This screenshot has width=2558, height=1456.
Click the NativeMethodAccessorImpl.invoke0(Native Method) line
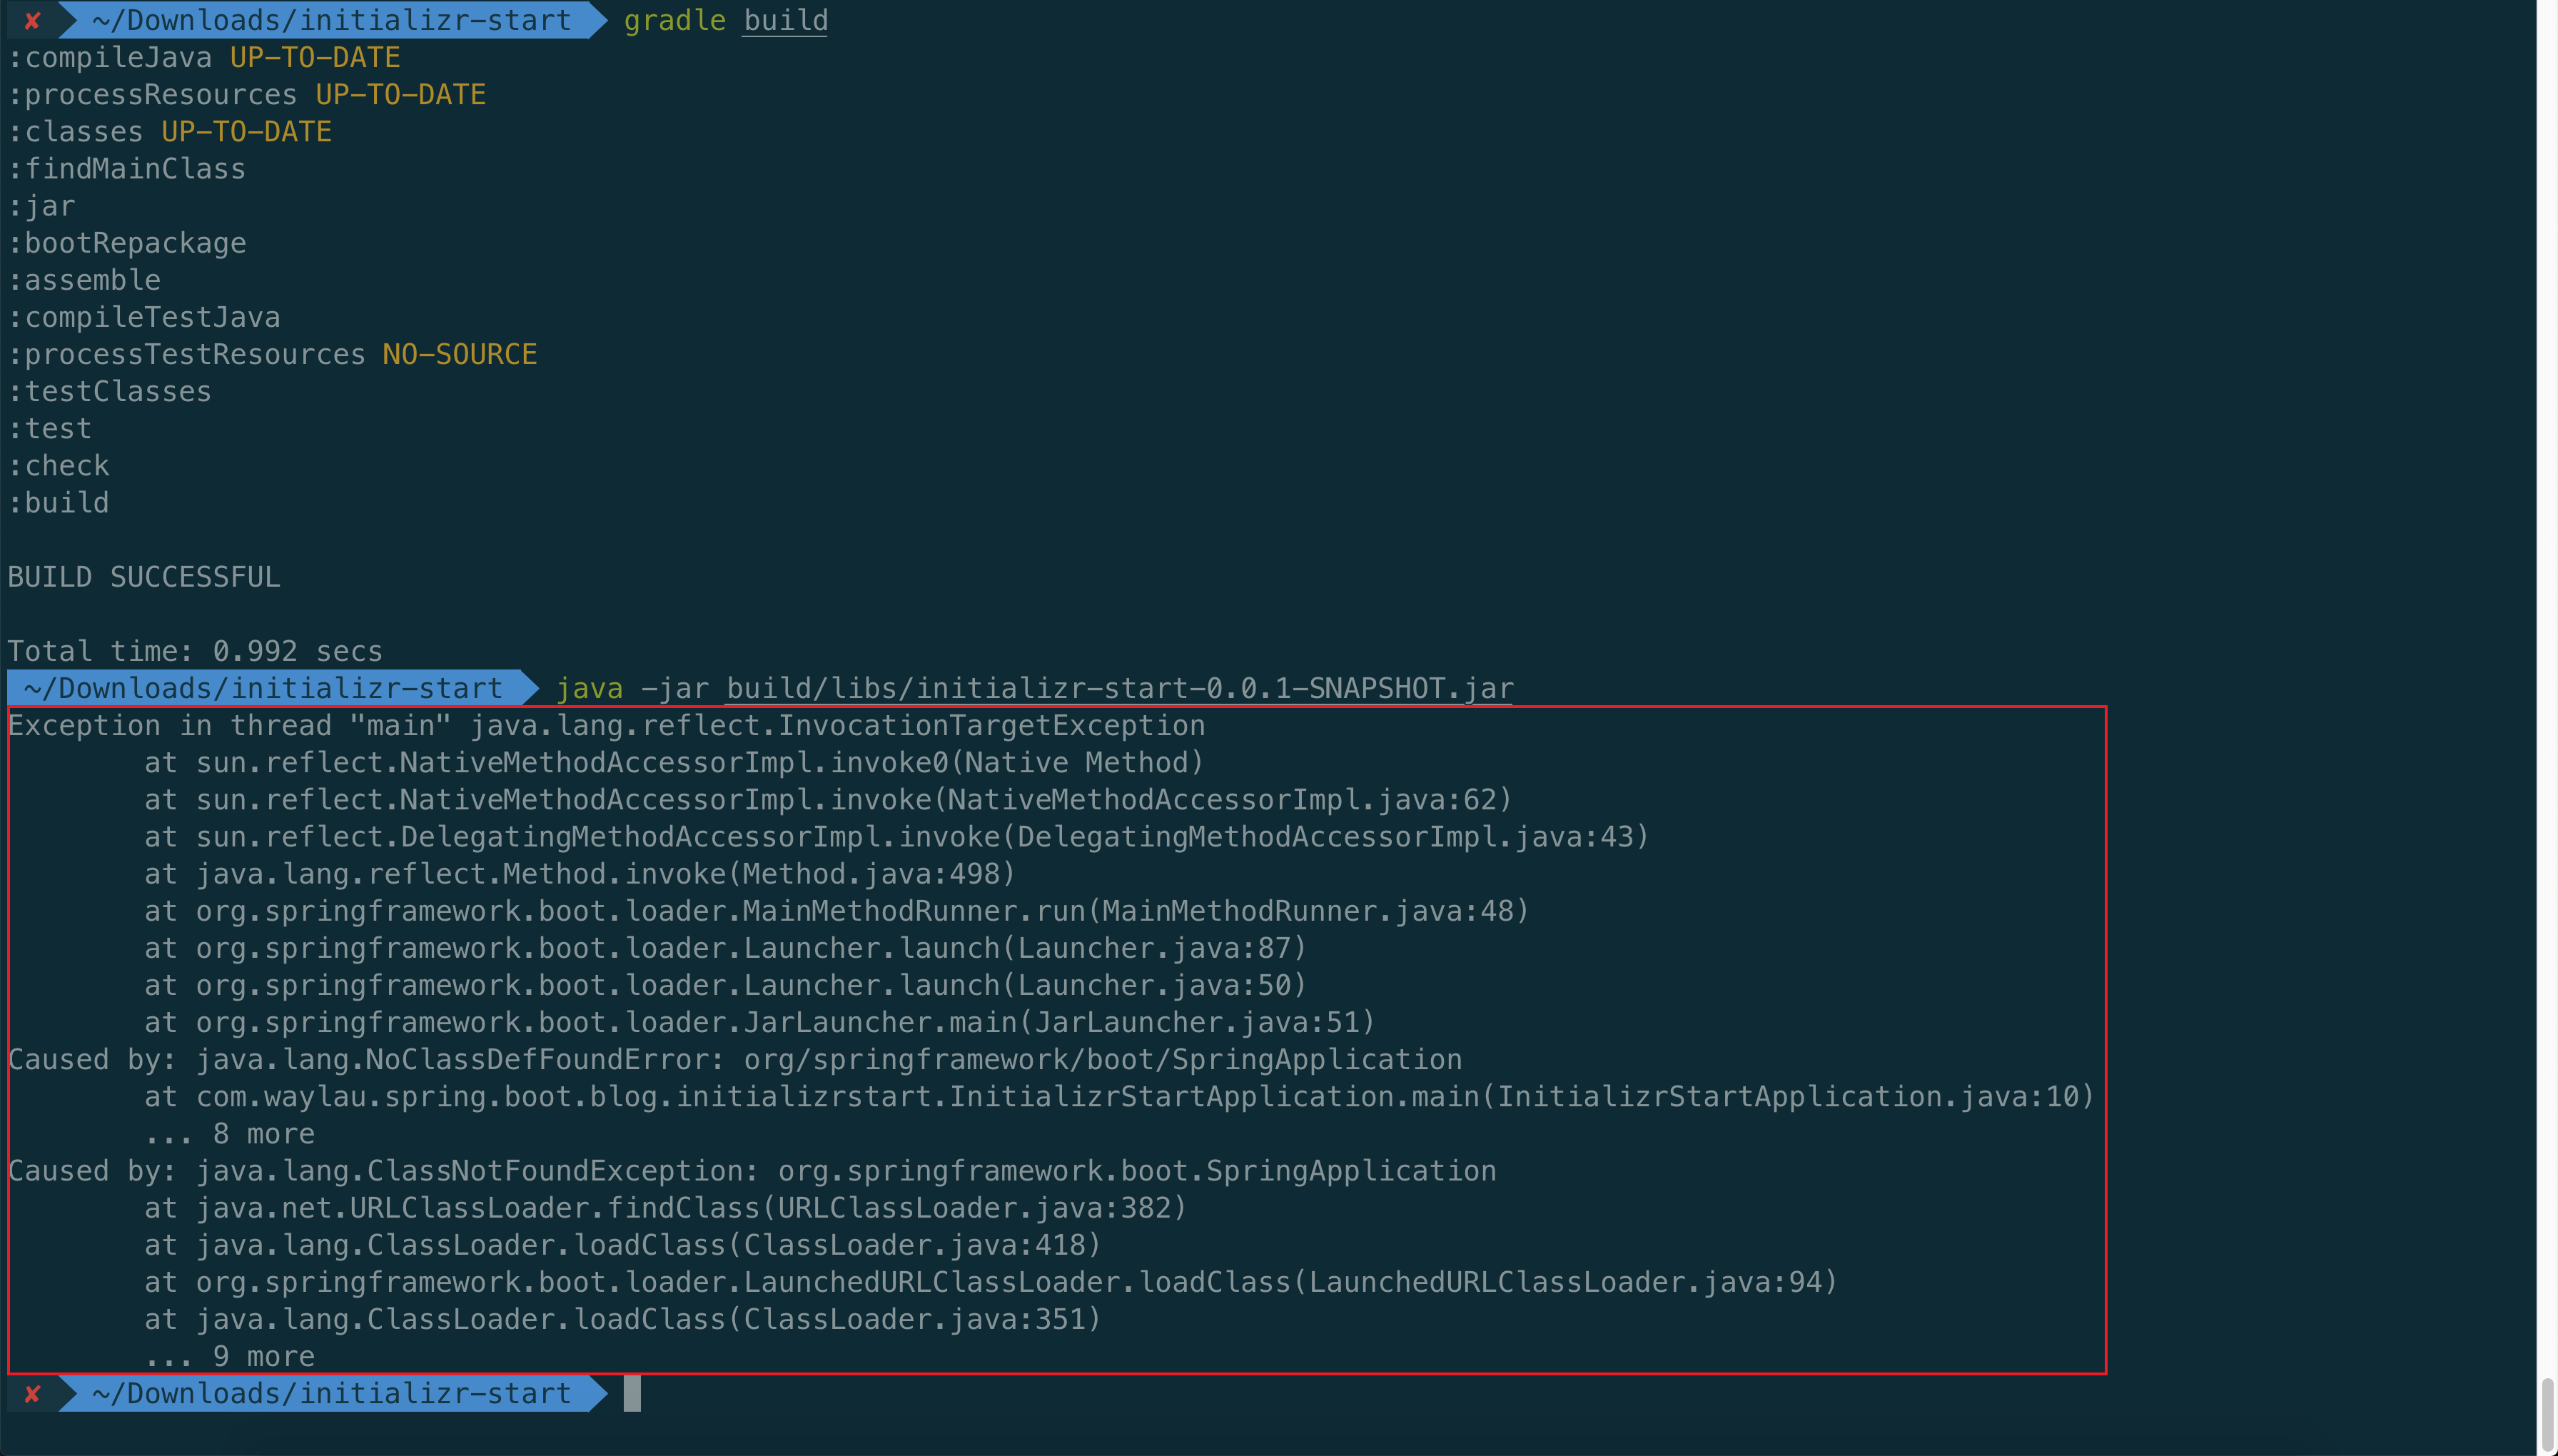click(674, 762)
